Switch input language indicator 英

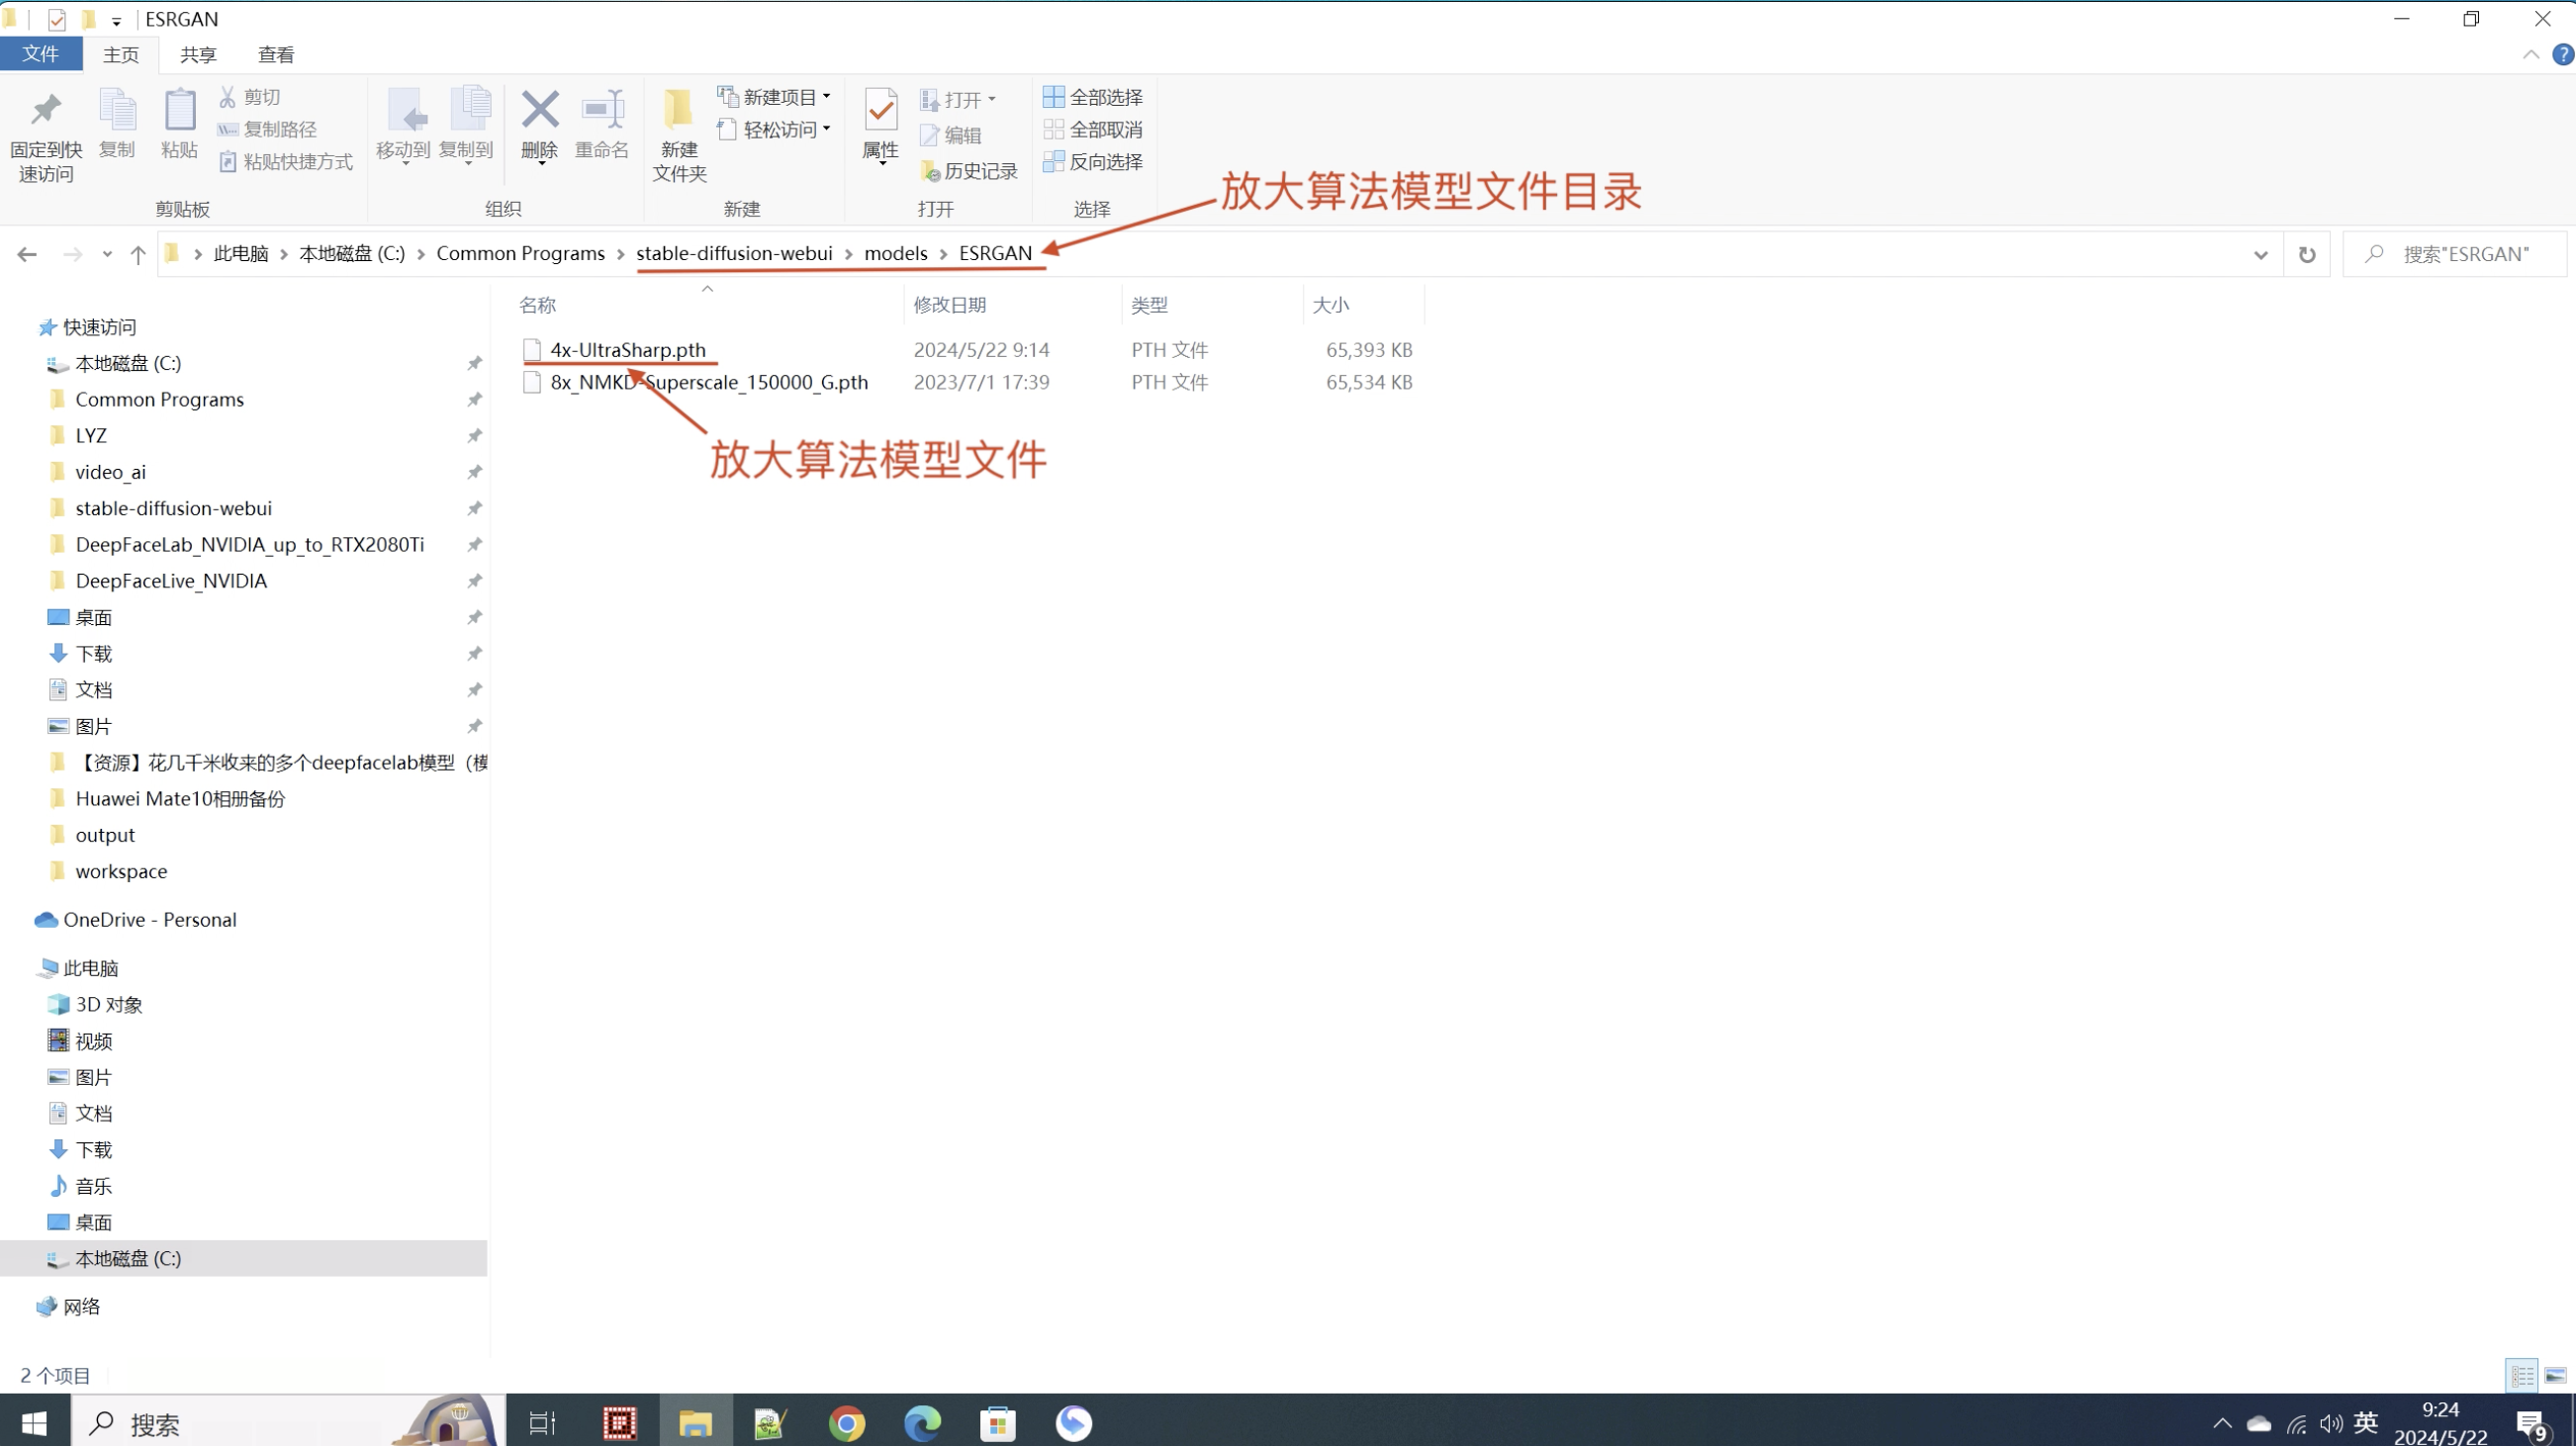[2365, 1422]
